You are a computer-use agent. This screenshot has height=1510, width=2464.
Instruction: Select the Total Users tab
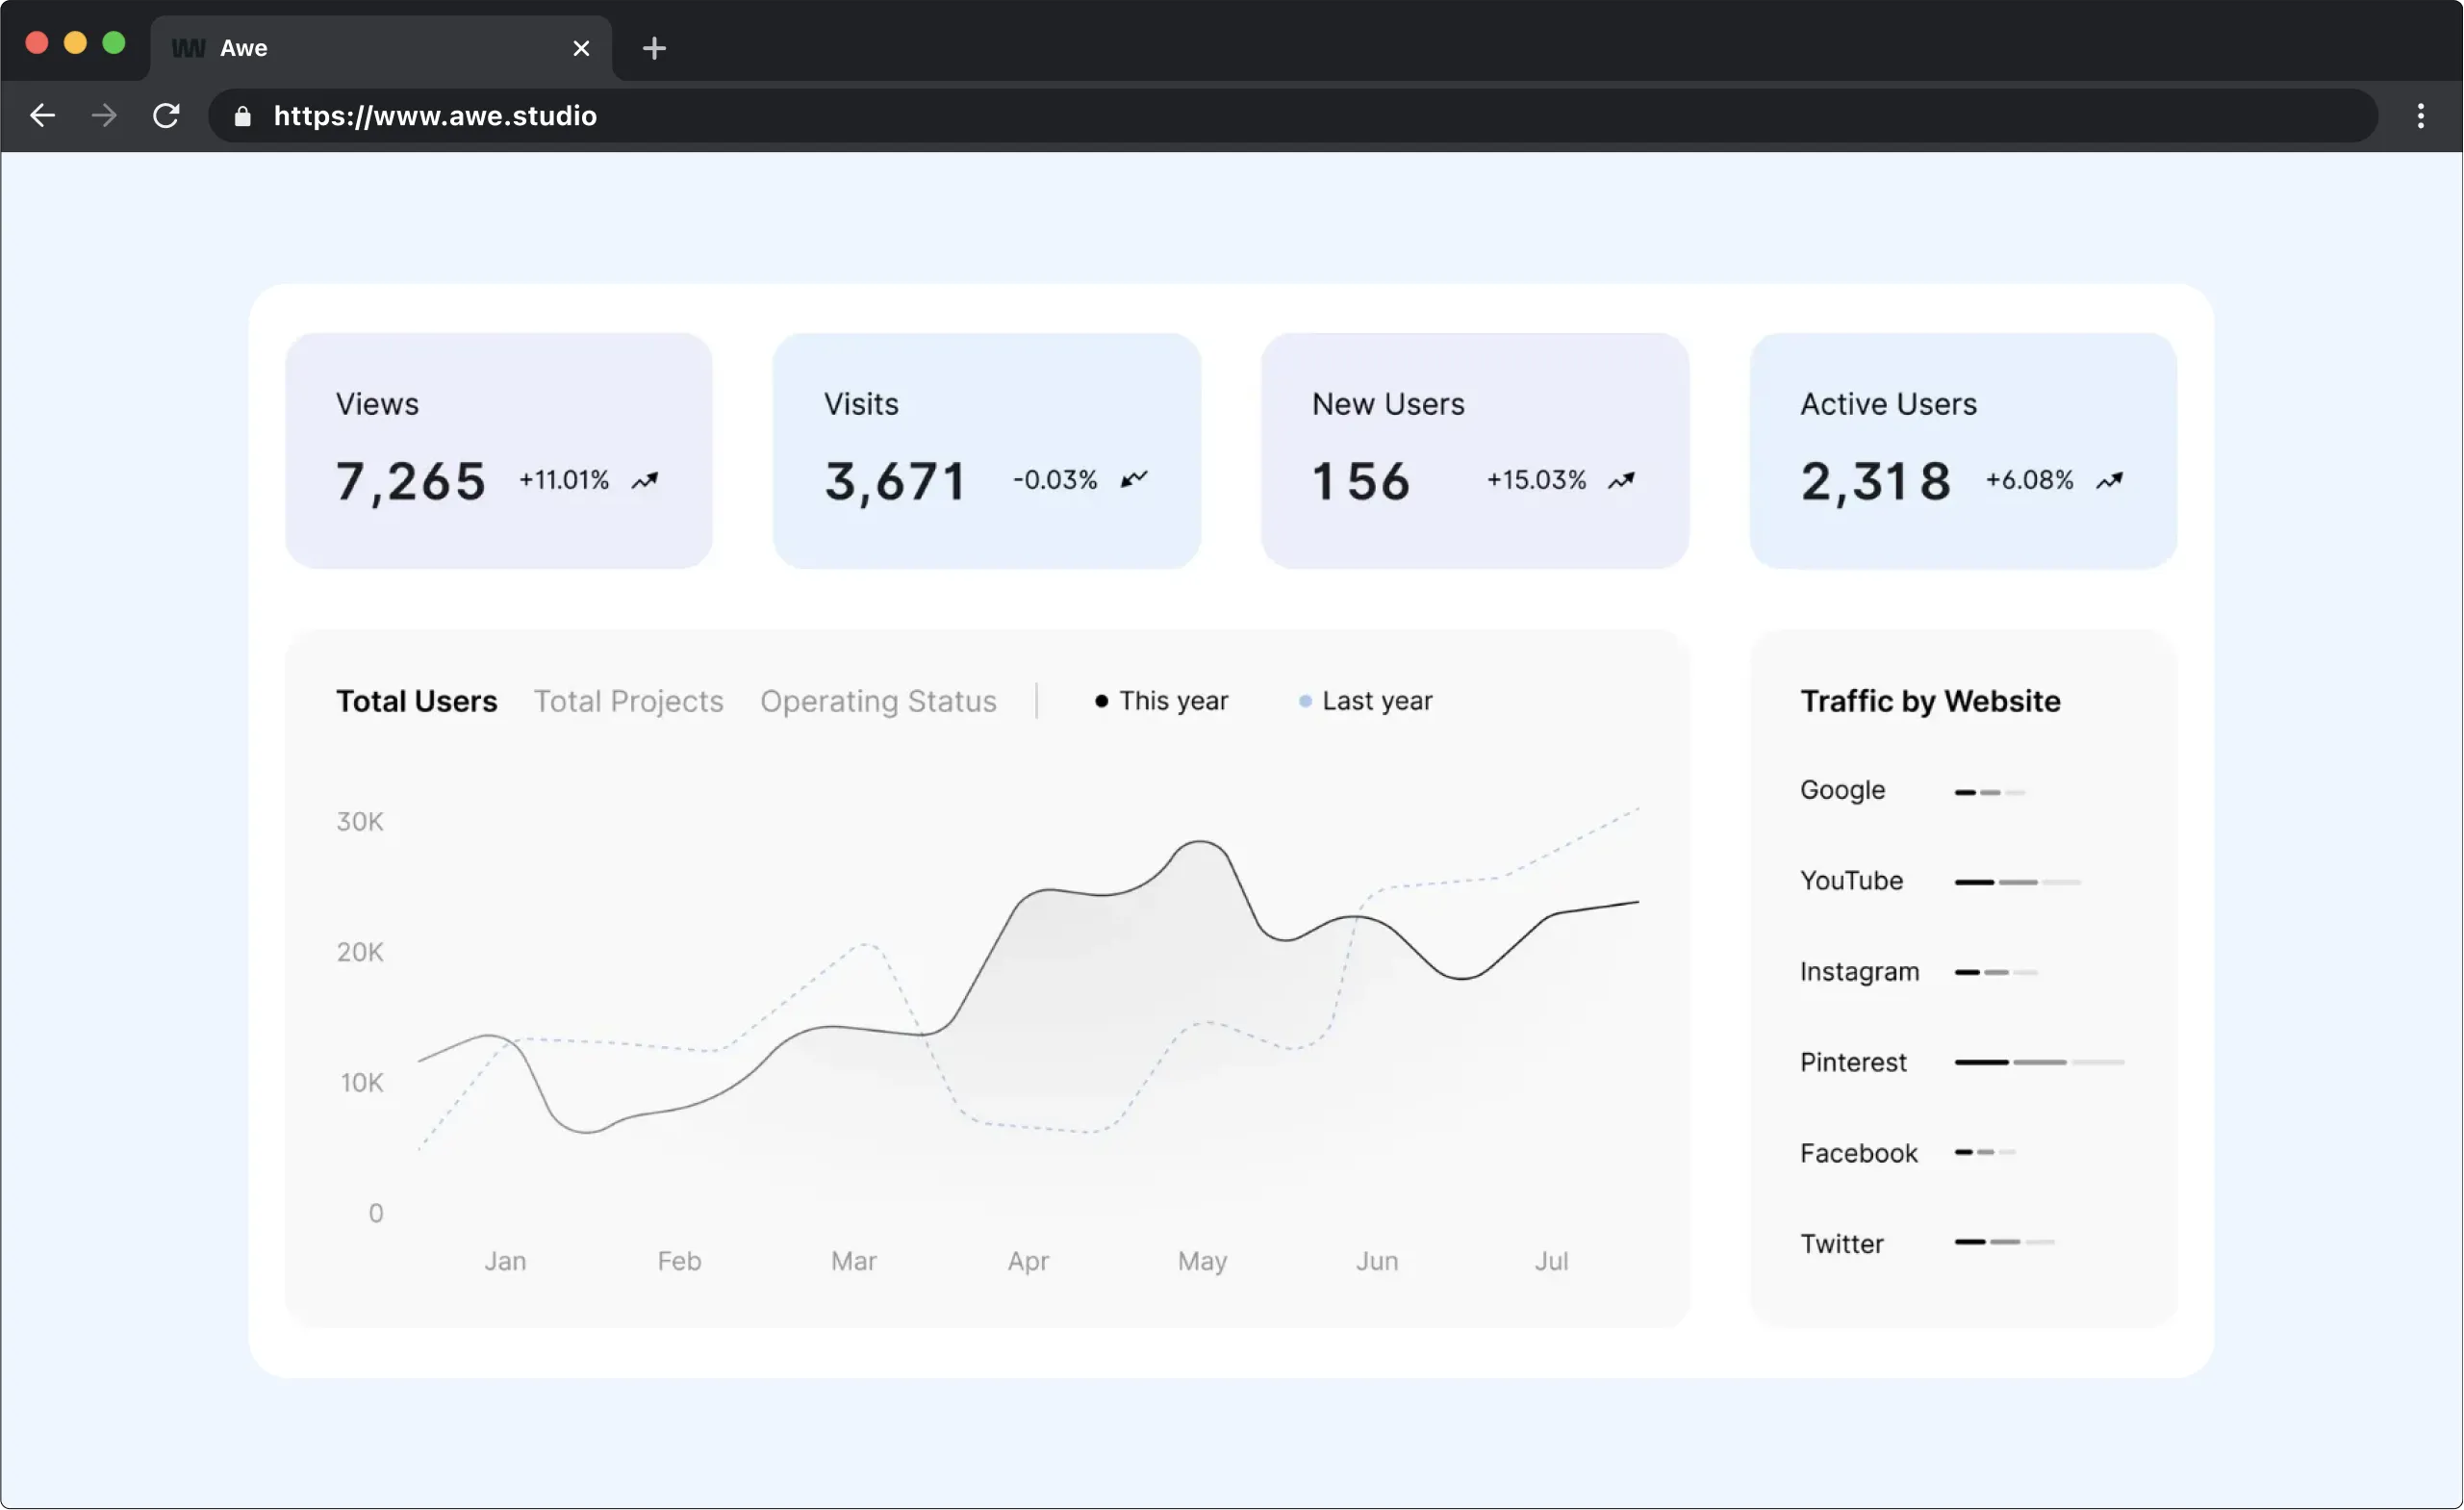(416, 701)
